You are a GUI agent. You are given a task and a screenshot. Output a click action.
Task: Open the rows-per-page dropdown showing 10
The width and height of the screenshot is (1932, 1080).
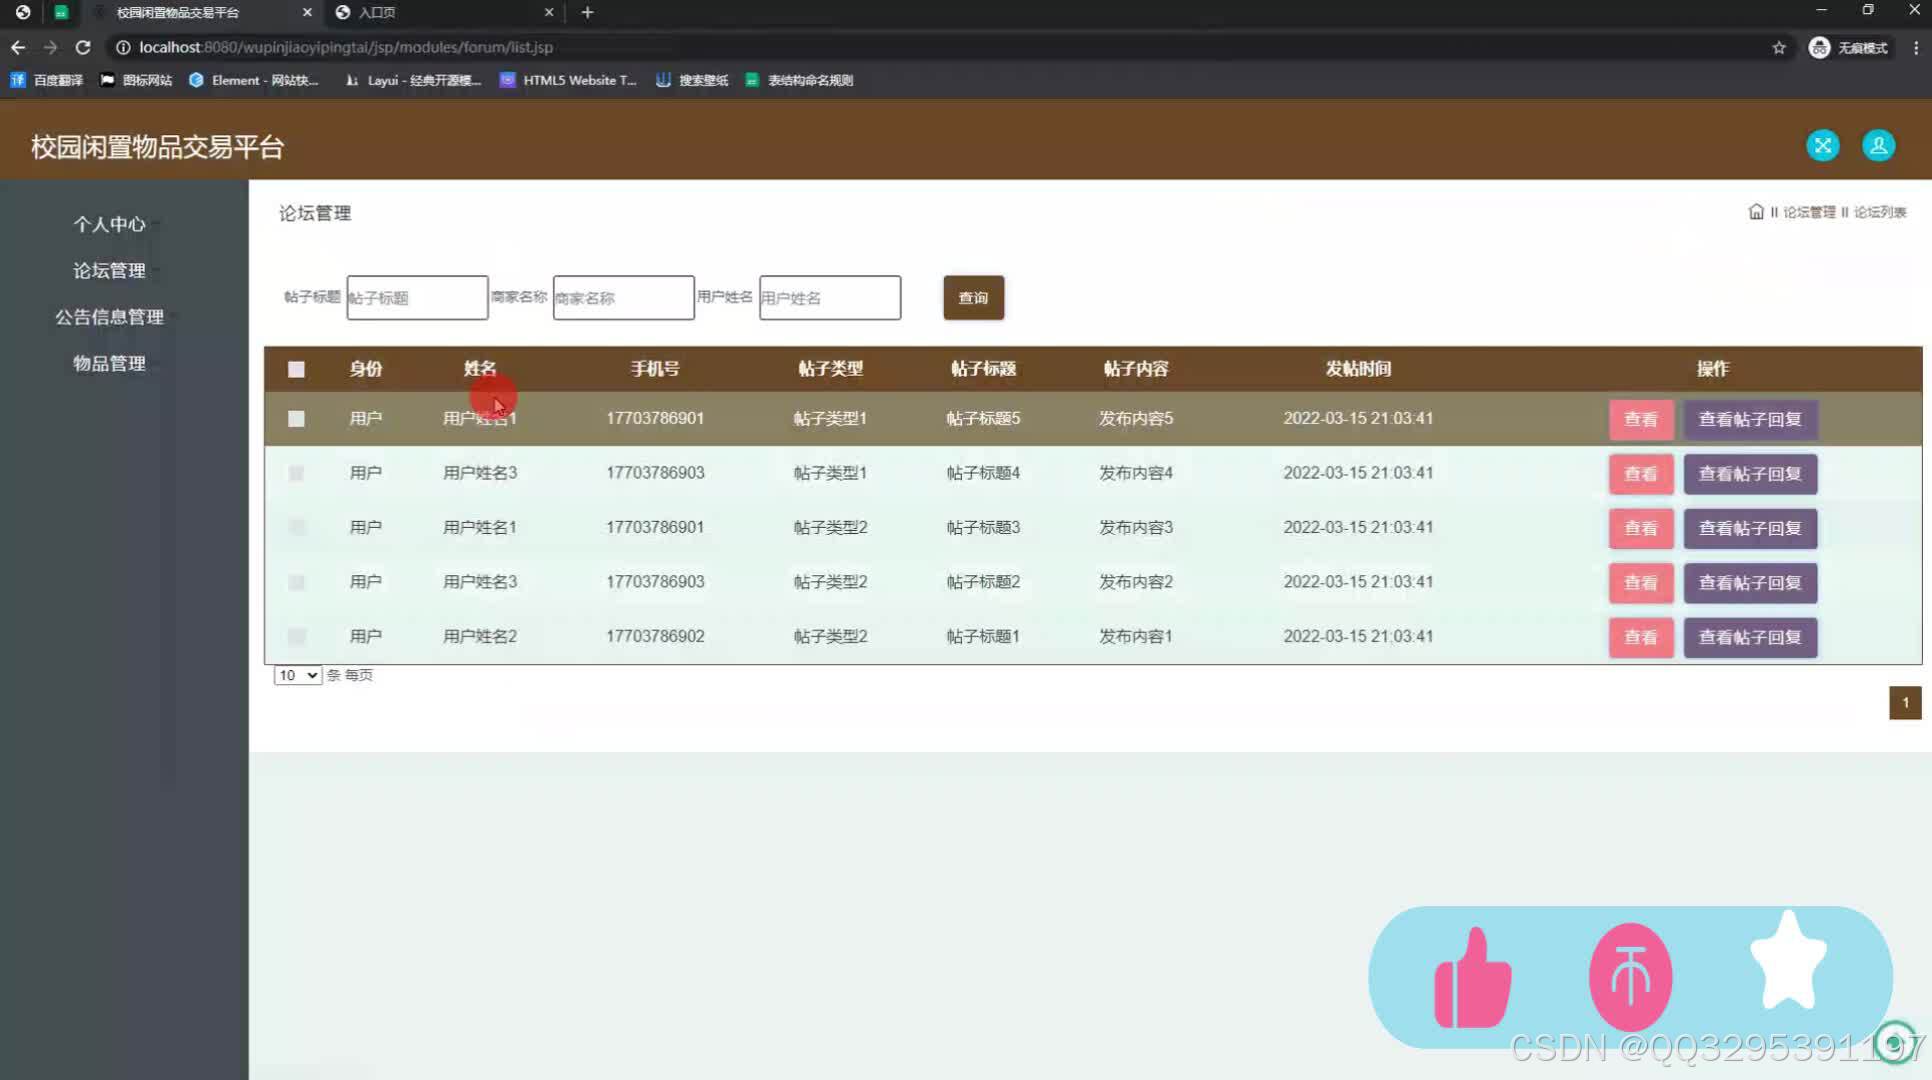coord(297,675)
